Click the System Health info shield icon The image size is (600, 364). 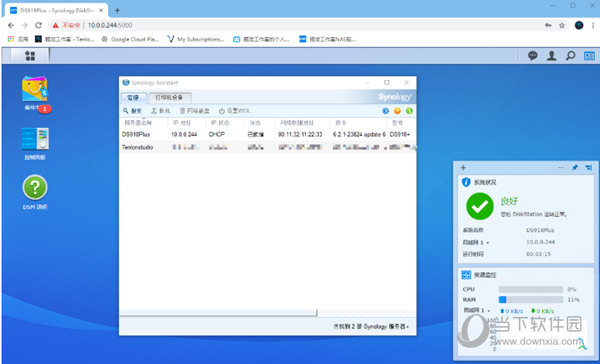(466, 182)
